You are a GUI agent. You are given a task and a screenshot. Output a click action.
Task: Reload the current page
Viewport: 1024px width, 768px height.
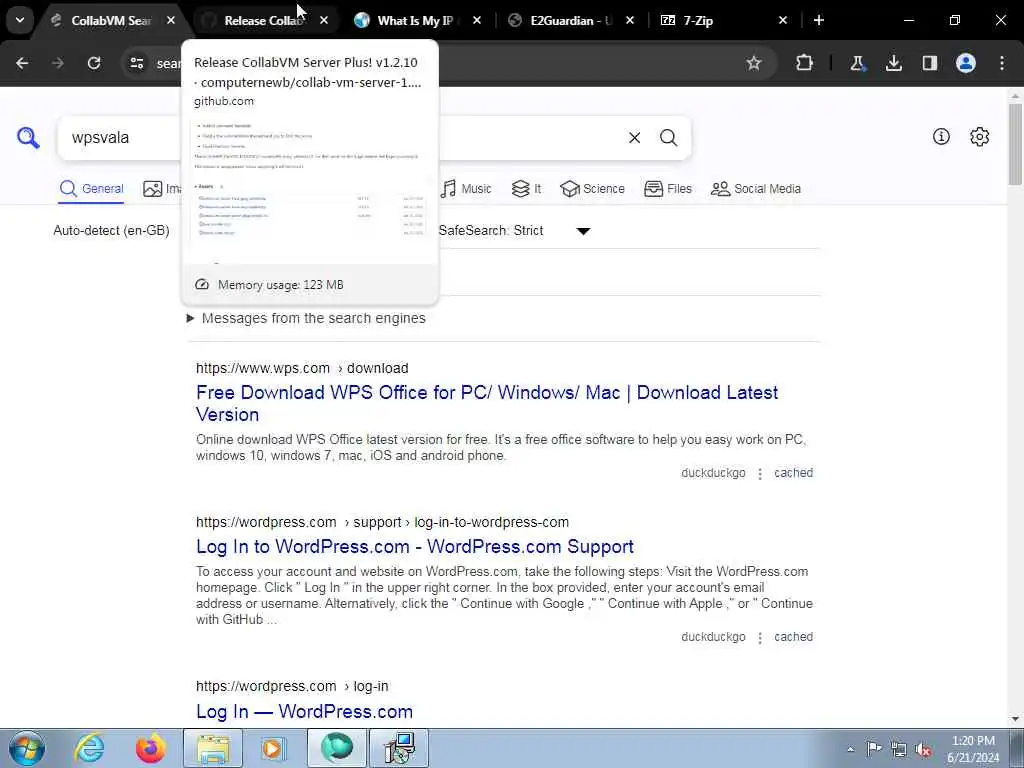[94, 63]
